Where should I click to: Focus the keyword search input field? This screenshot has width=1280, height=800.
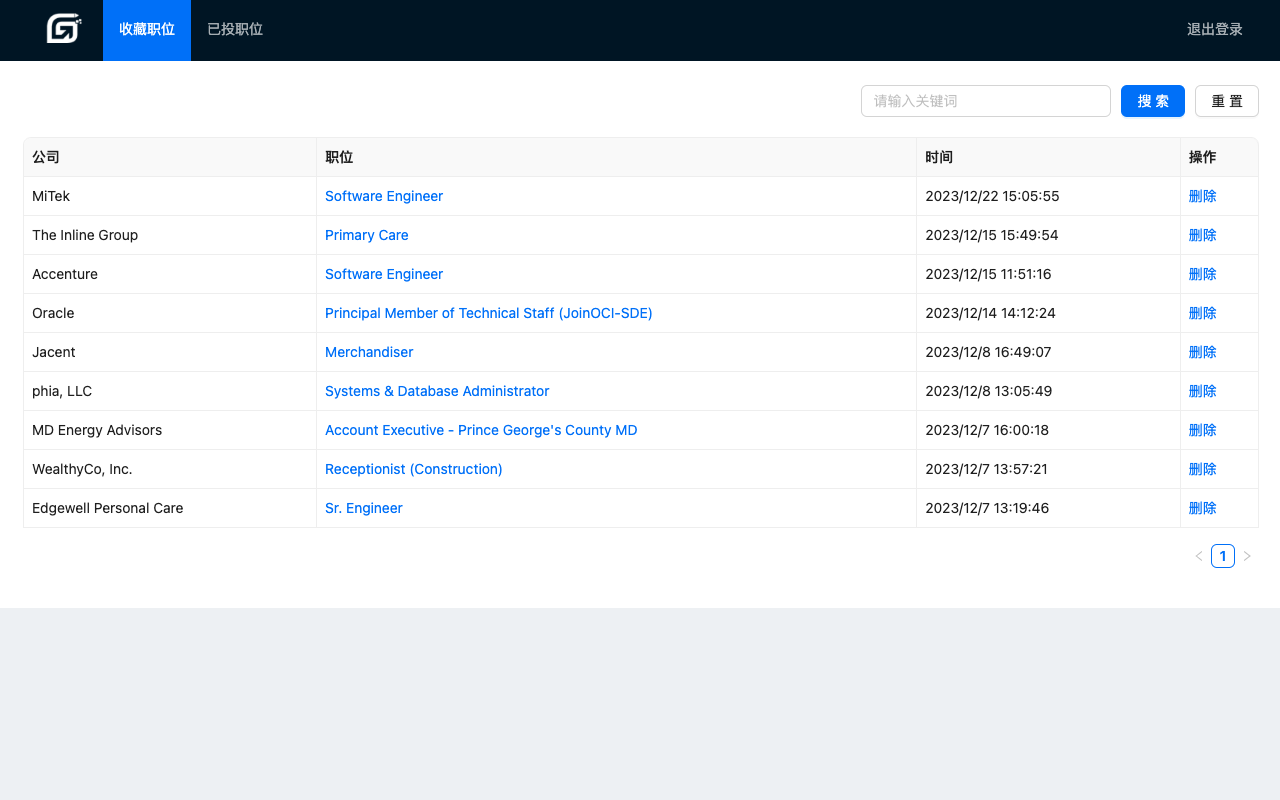tap(986, 101)
